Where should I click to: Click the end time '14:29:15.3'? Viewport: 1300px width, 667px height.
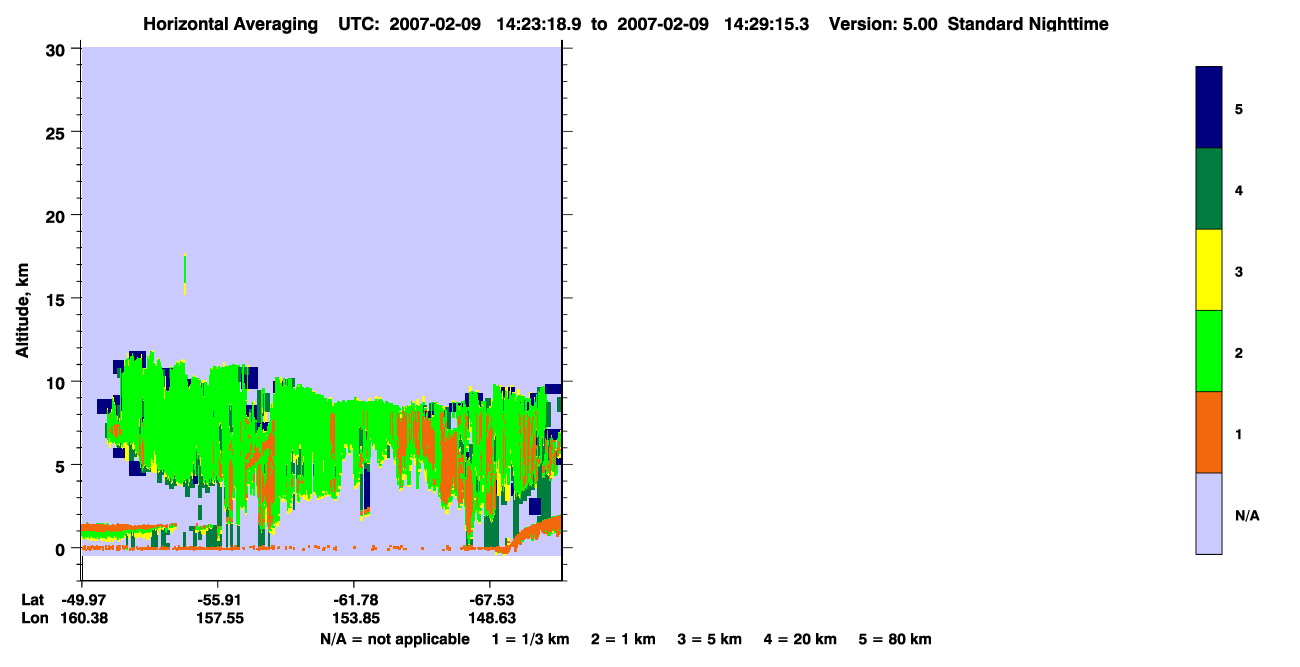[x=767, y=24]
